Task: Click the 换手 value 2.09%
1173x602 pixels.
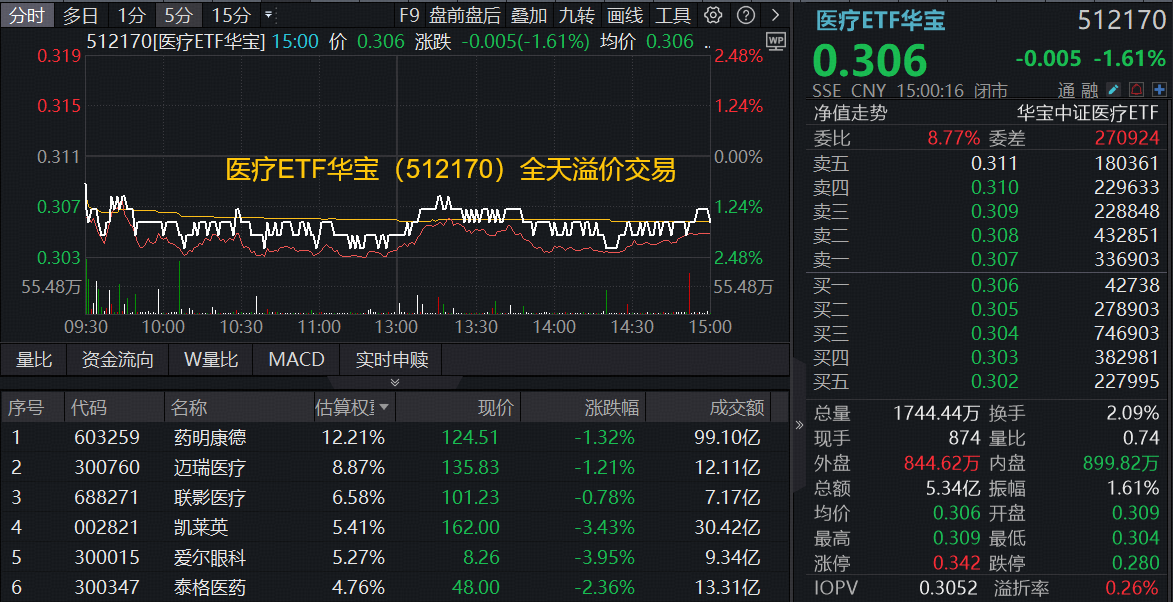Action: [1133, 413]
